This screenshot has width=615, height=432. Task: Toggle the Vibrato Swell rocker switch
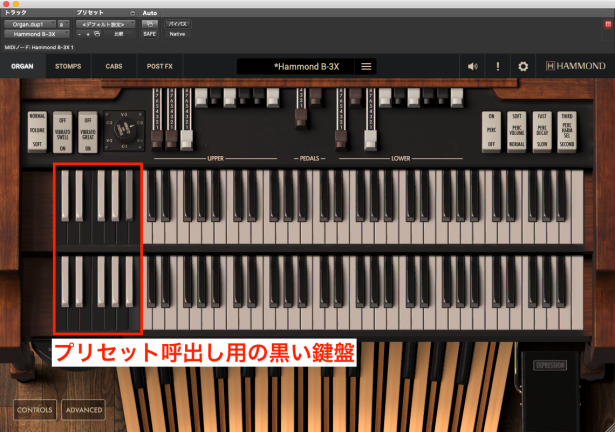62,132
